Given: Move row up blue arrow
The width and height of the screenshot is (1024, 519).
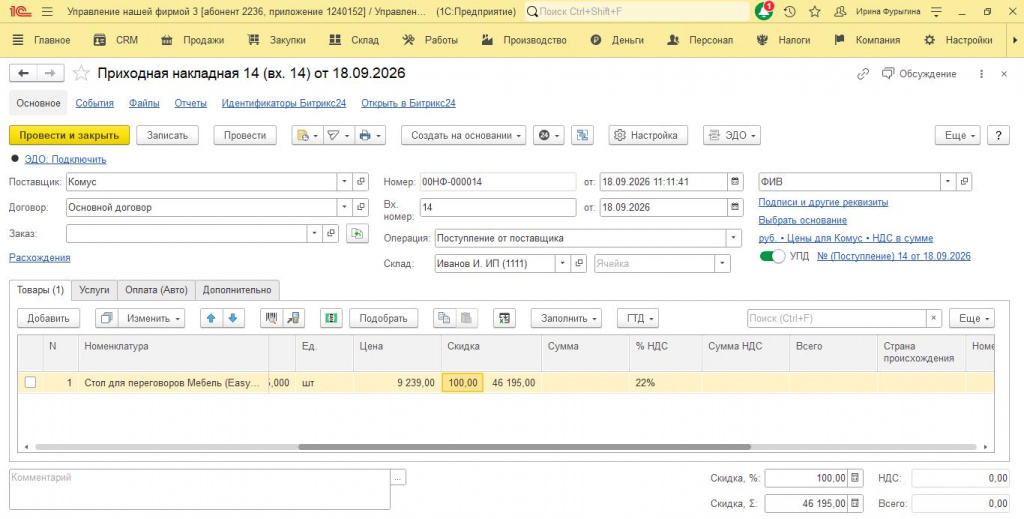Looking at the screenshot, I should click(x=211, y=318).
